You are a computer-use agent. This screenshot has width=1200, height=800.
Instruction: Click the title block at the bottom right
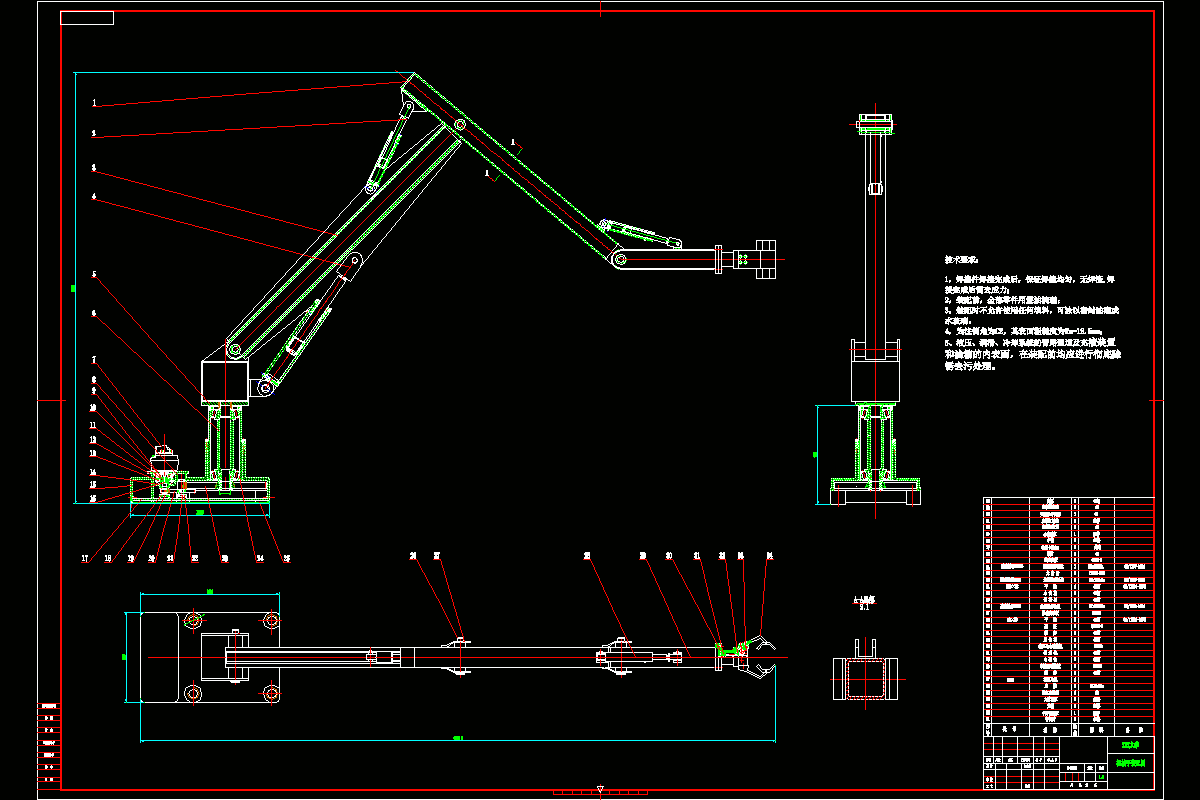coord(1069,762)
